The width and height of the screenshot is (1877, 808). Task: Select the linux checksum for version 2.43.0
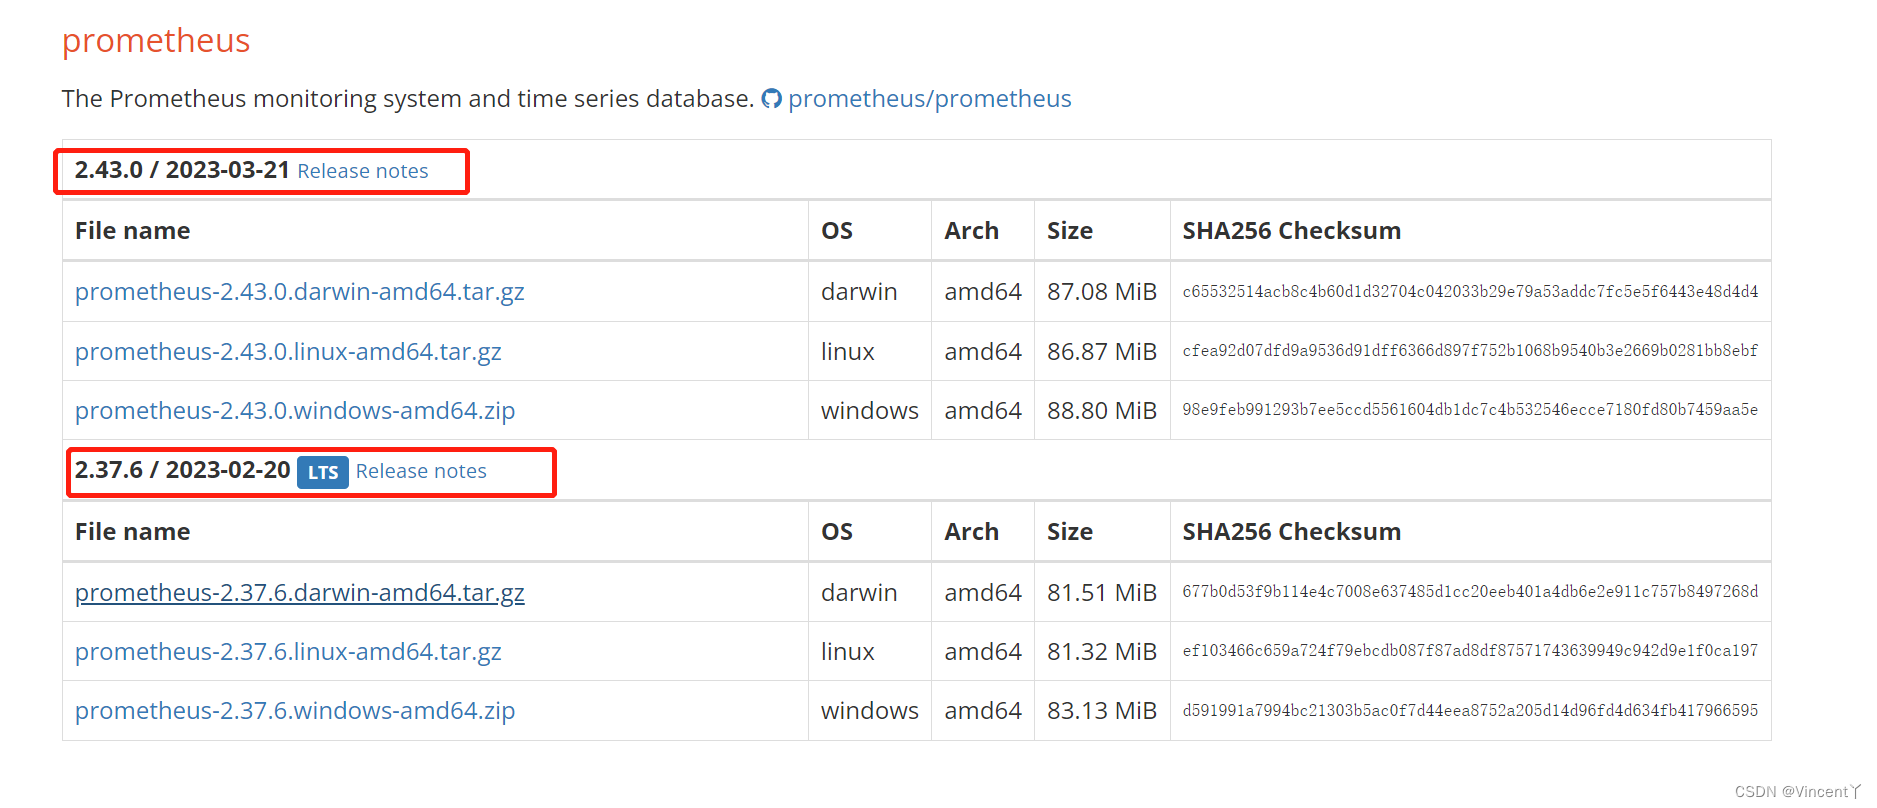point(1467,351)
